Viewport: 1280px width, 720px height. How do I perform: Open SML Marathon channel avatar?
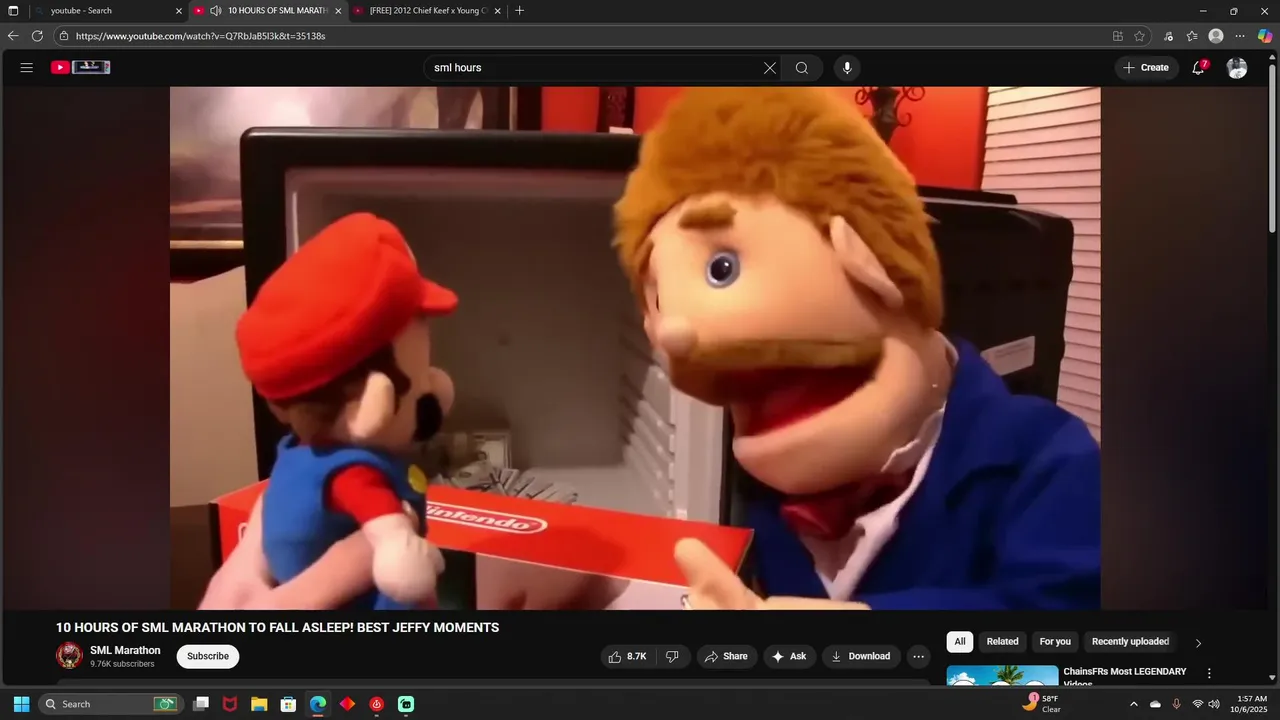click(x=69, y=656)
